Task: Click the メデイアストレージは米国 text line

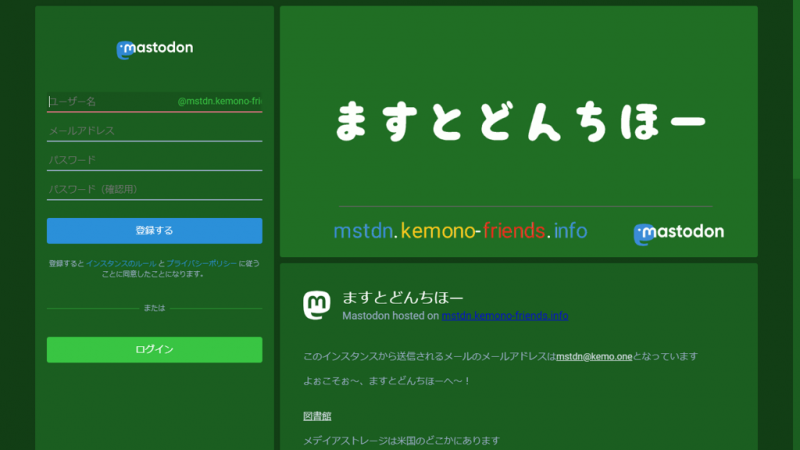Action: (x=402, y=440)
